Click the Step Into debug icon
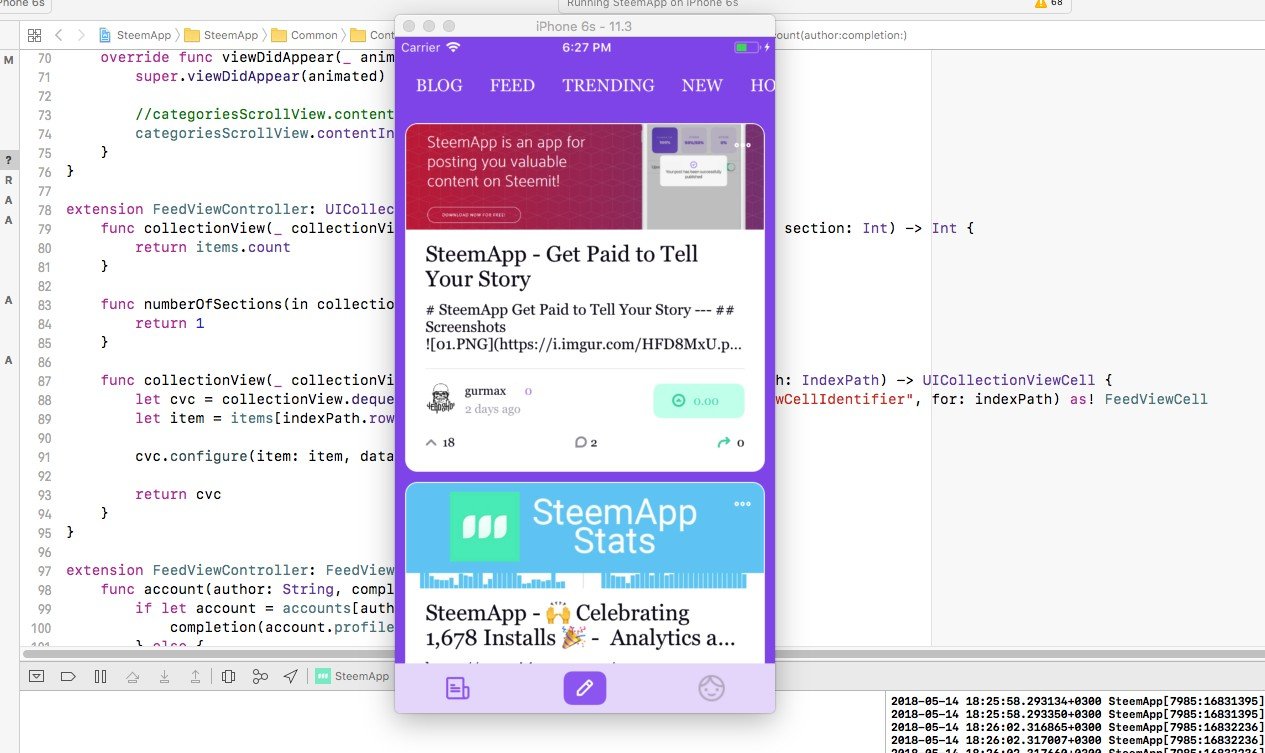 [x=163, y=676]
